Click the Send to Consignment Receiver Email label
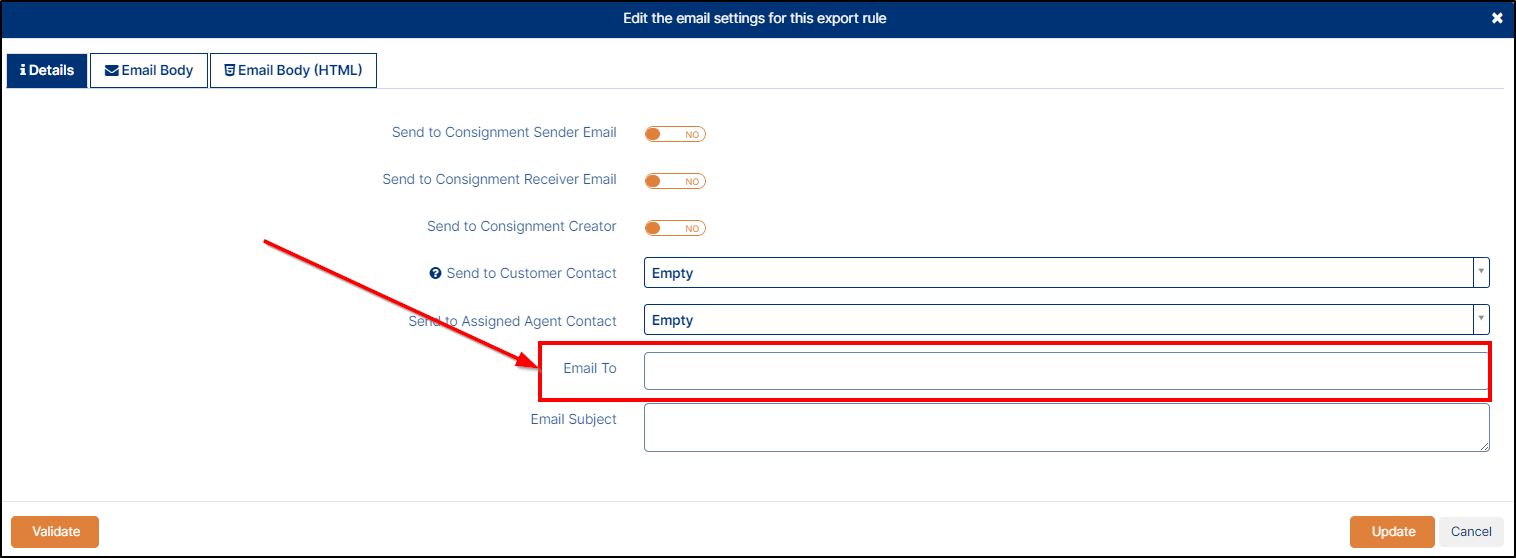This screenshot has height=558, width=1516. pyautogui.click(x=499, y=180)
